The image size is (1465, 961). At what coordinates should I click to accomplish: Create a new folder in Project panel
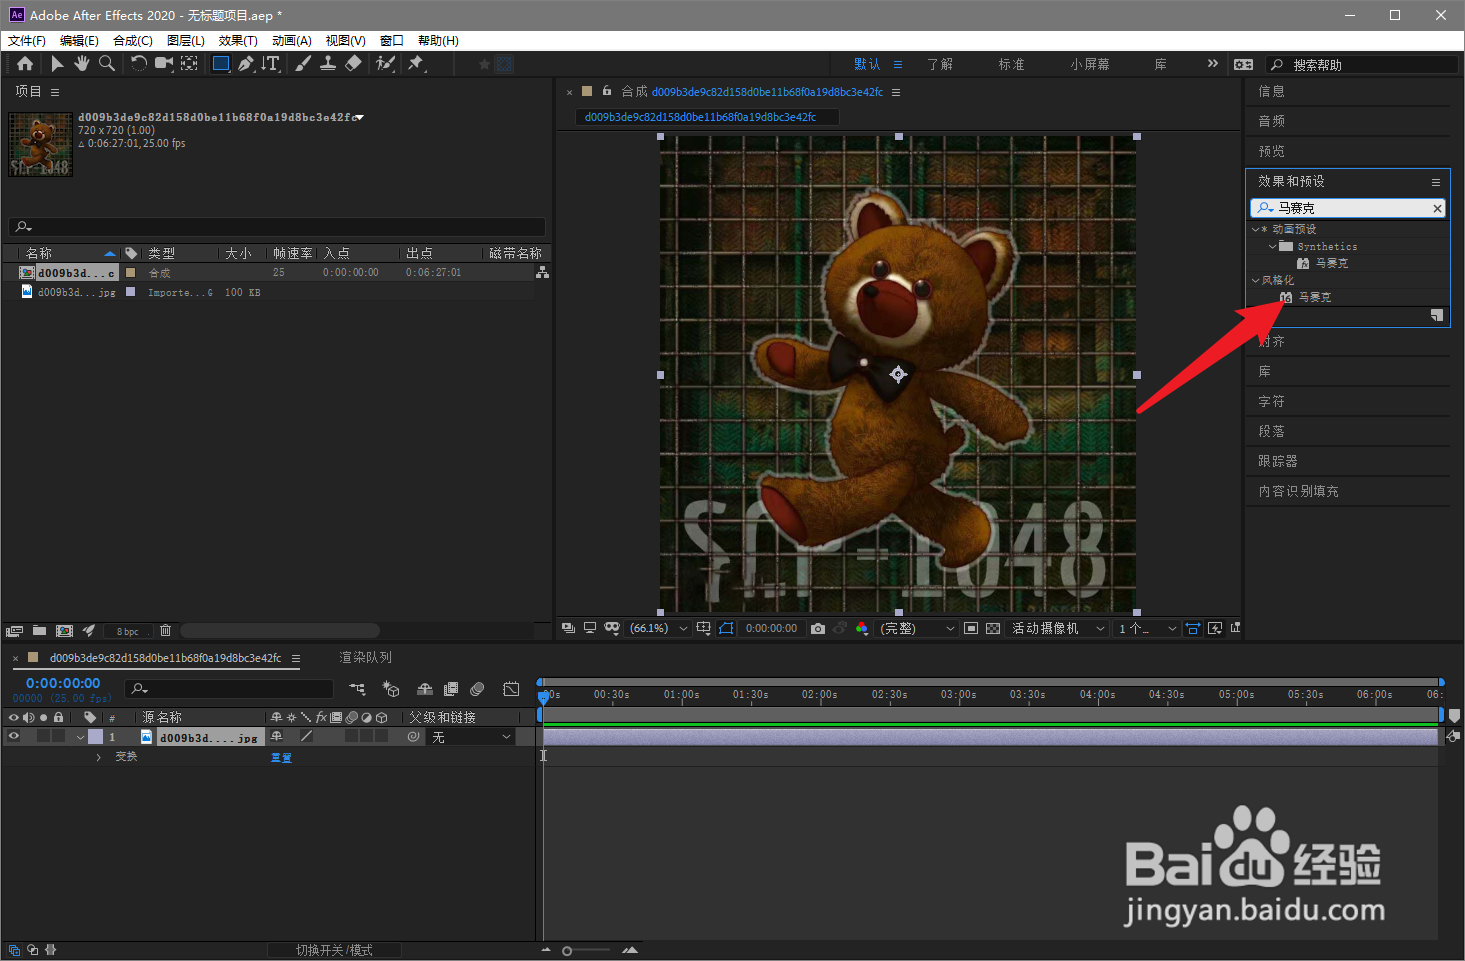39,631
